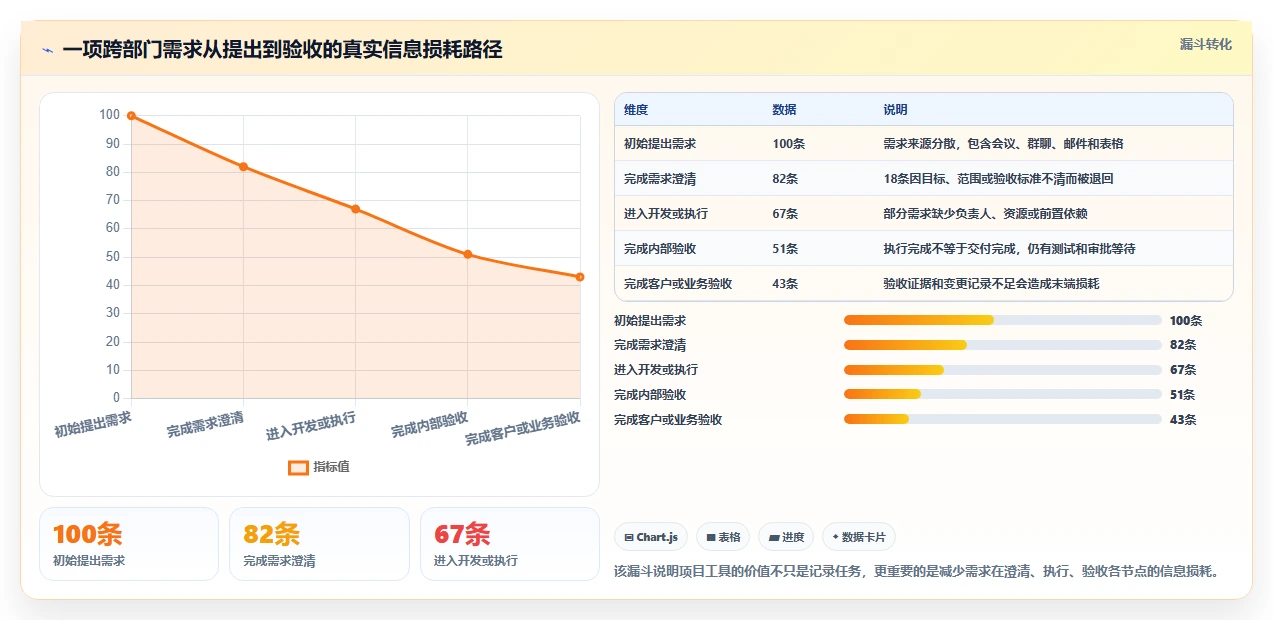
Task: Click the 51条 value in the table
Action: pyautogui.click(x=786, y=249)
